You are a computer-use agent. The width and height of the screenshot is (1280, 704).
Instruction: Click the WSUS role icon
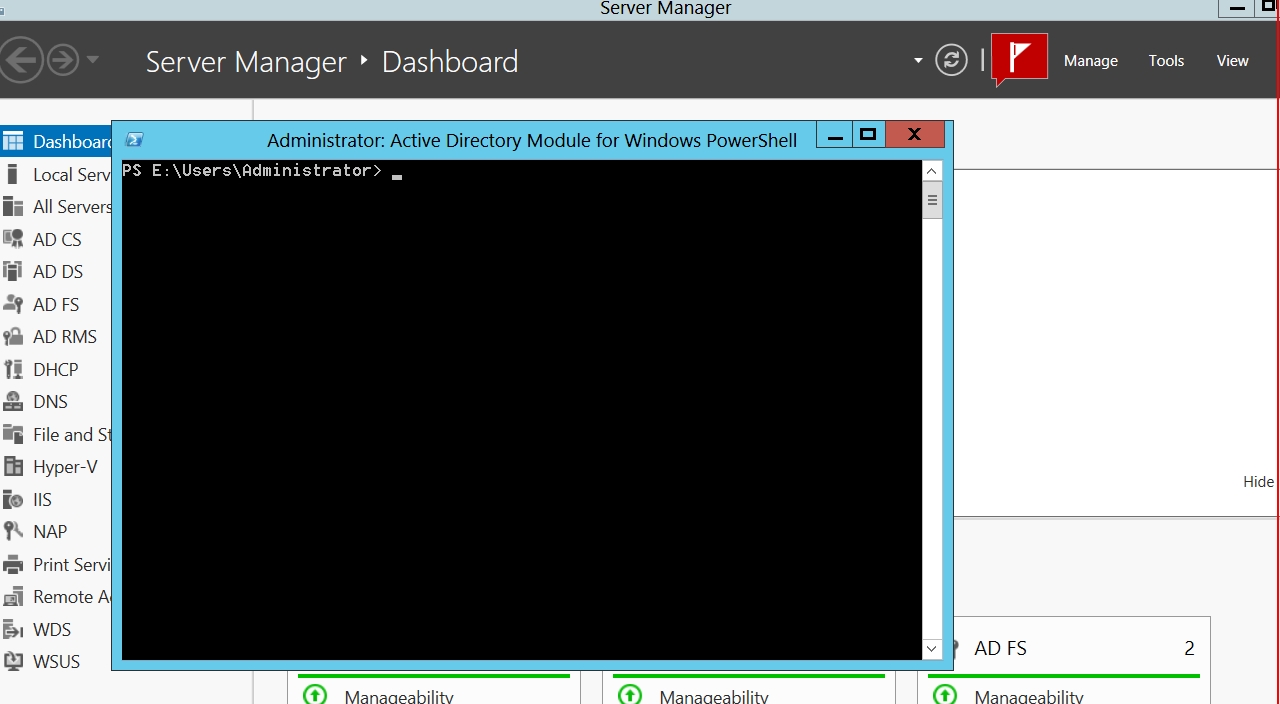click(x=13, y=661)
